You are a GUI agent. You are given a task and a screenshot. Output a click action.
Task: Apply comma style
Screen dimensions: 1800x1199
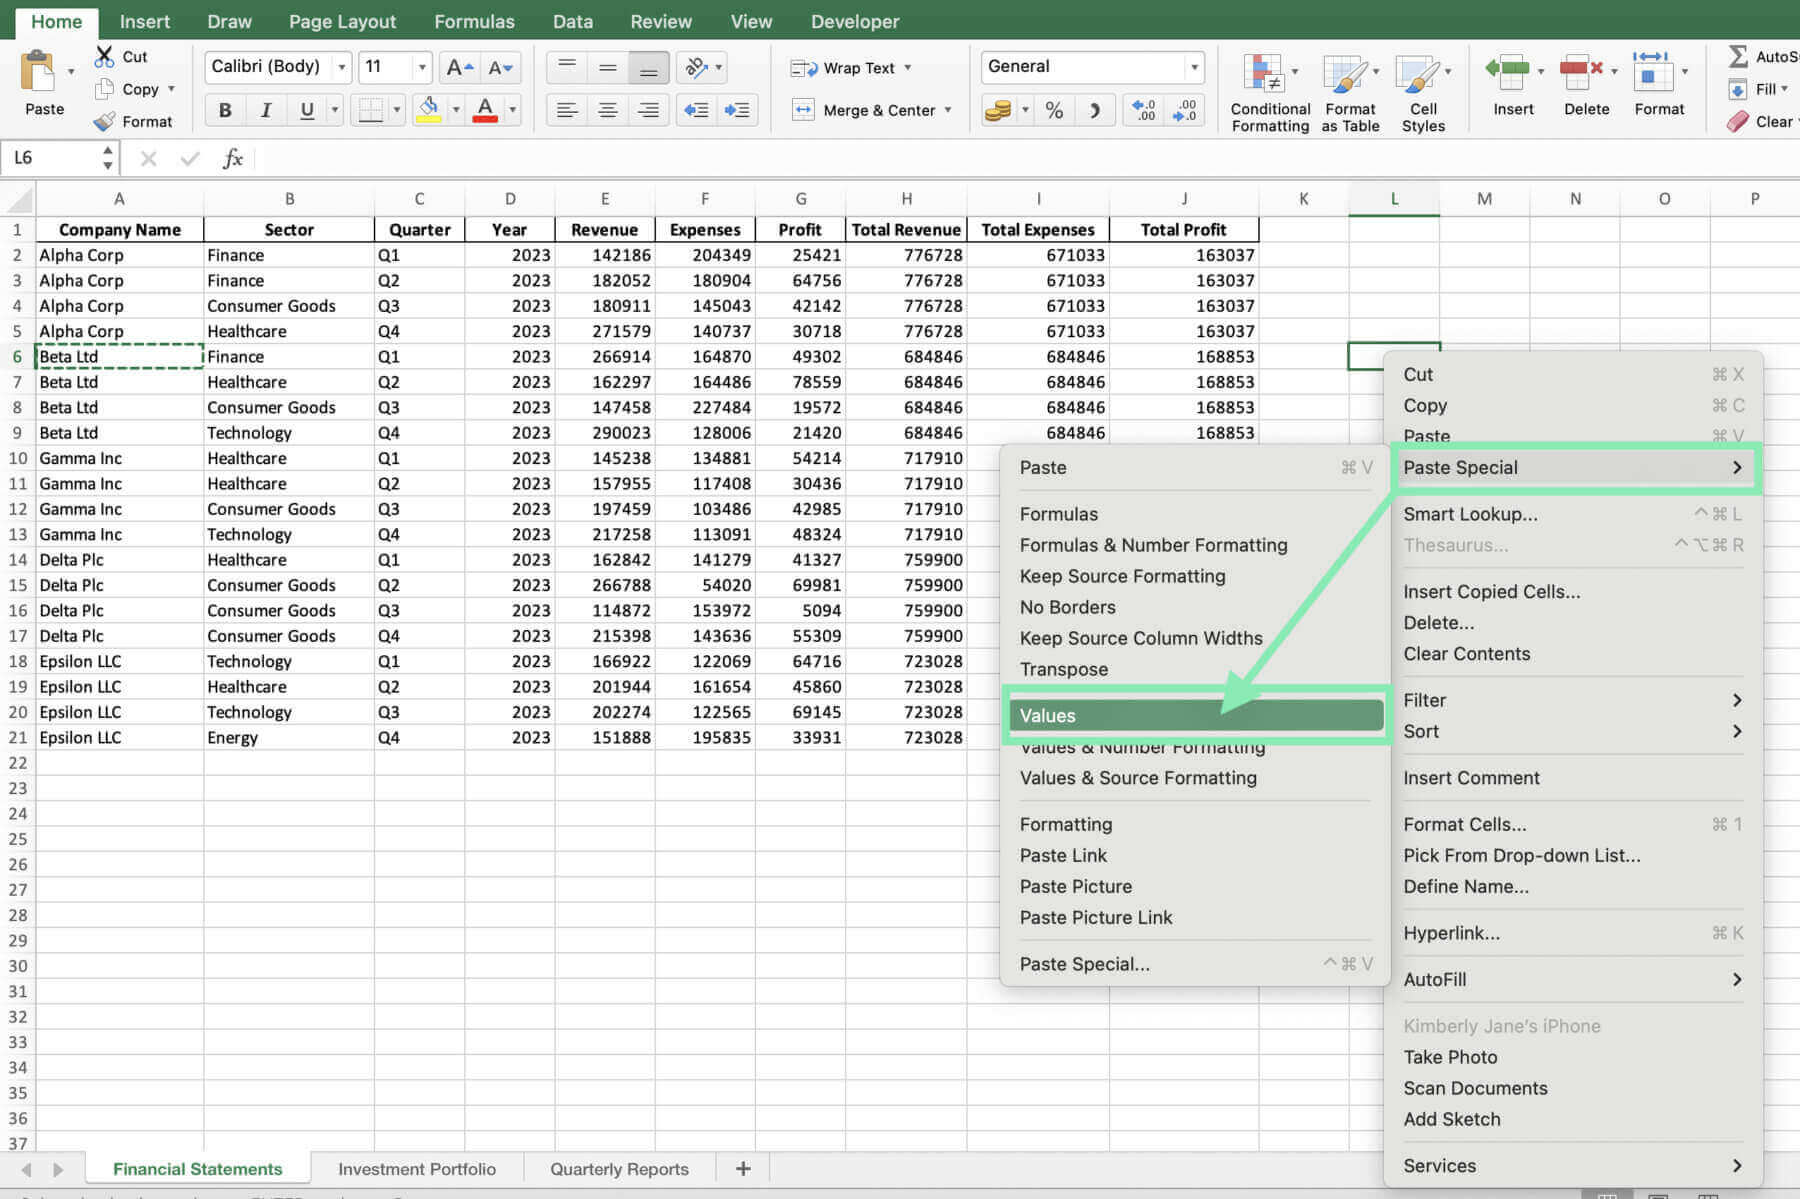click(x=1095, y=110)
